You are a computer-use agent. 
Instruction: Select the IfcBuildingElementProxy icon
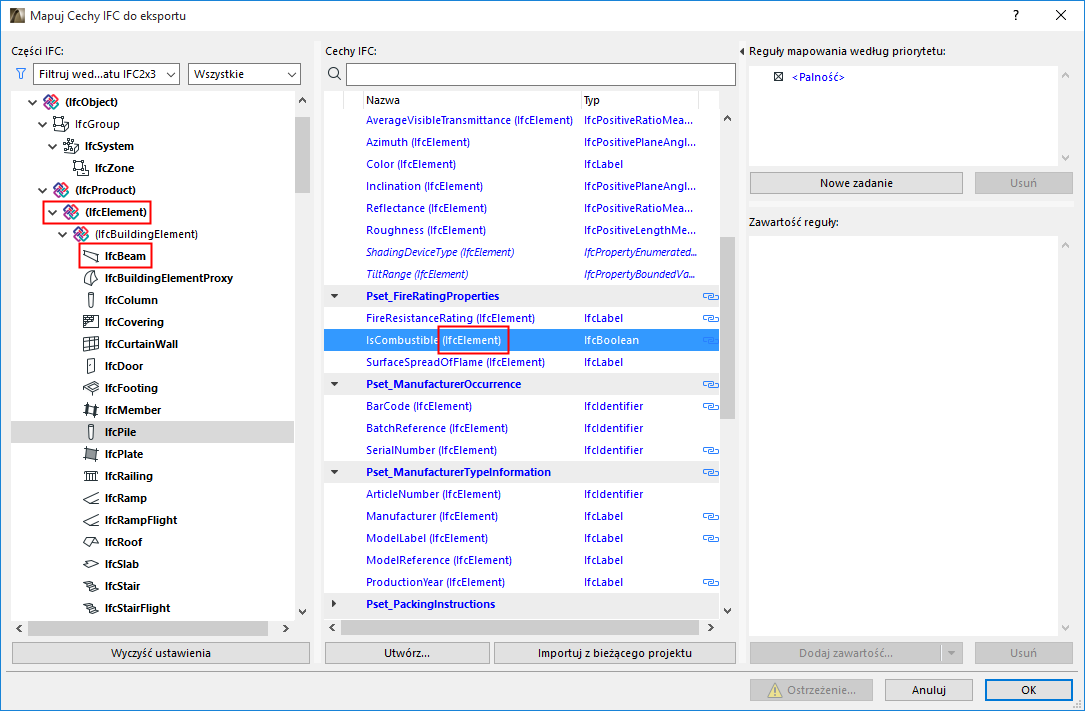point(91,278)
